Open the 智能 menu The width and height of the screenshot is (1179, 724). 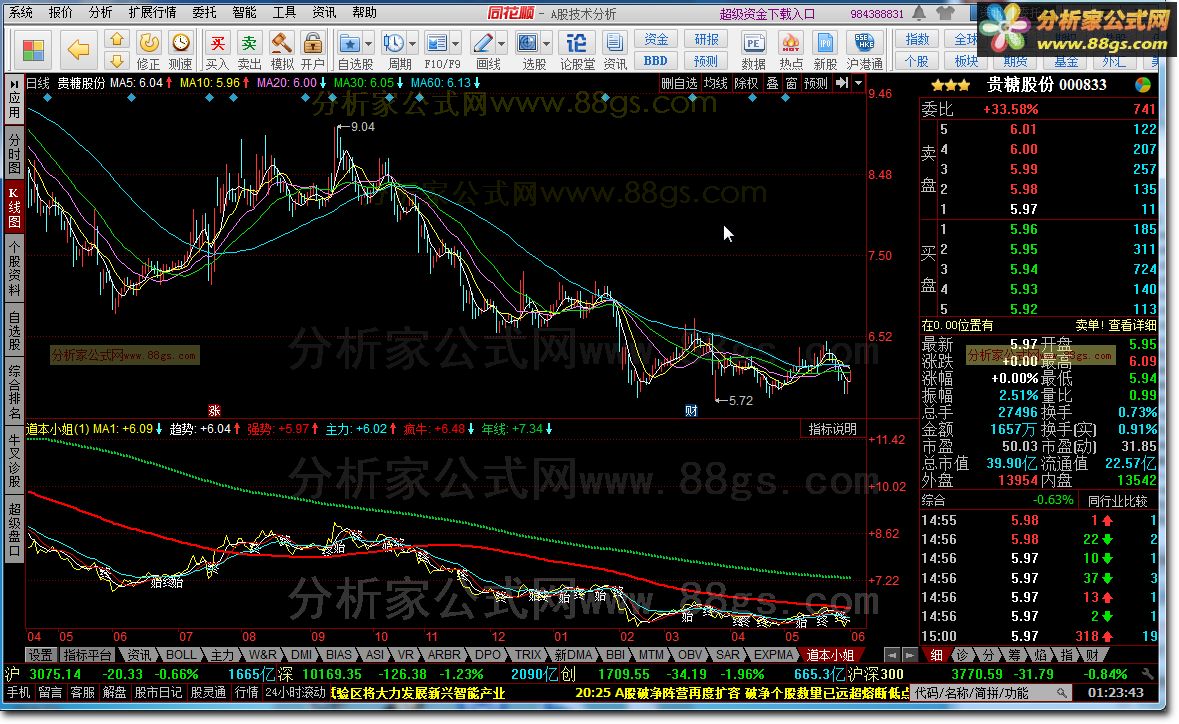pyautogui.click(x=244, y=13)
